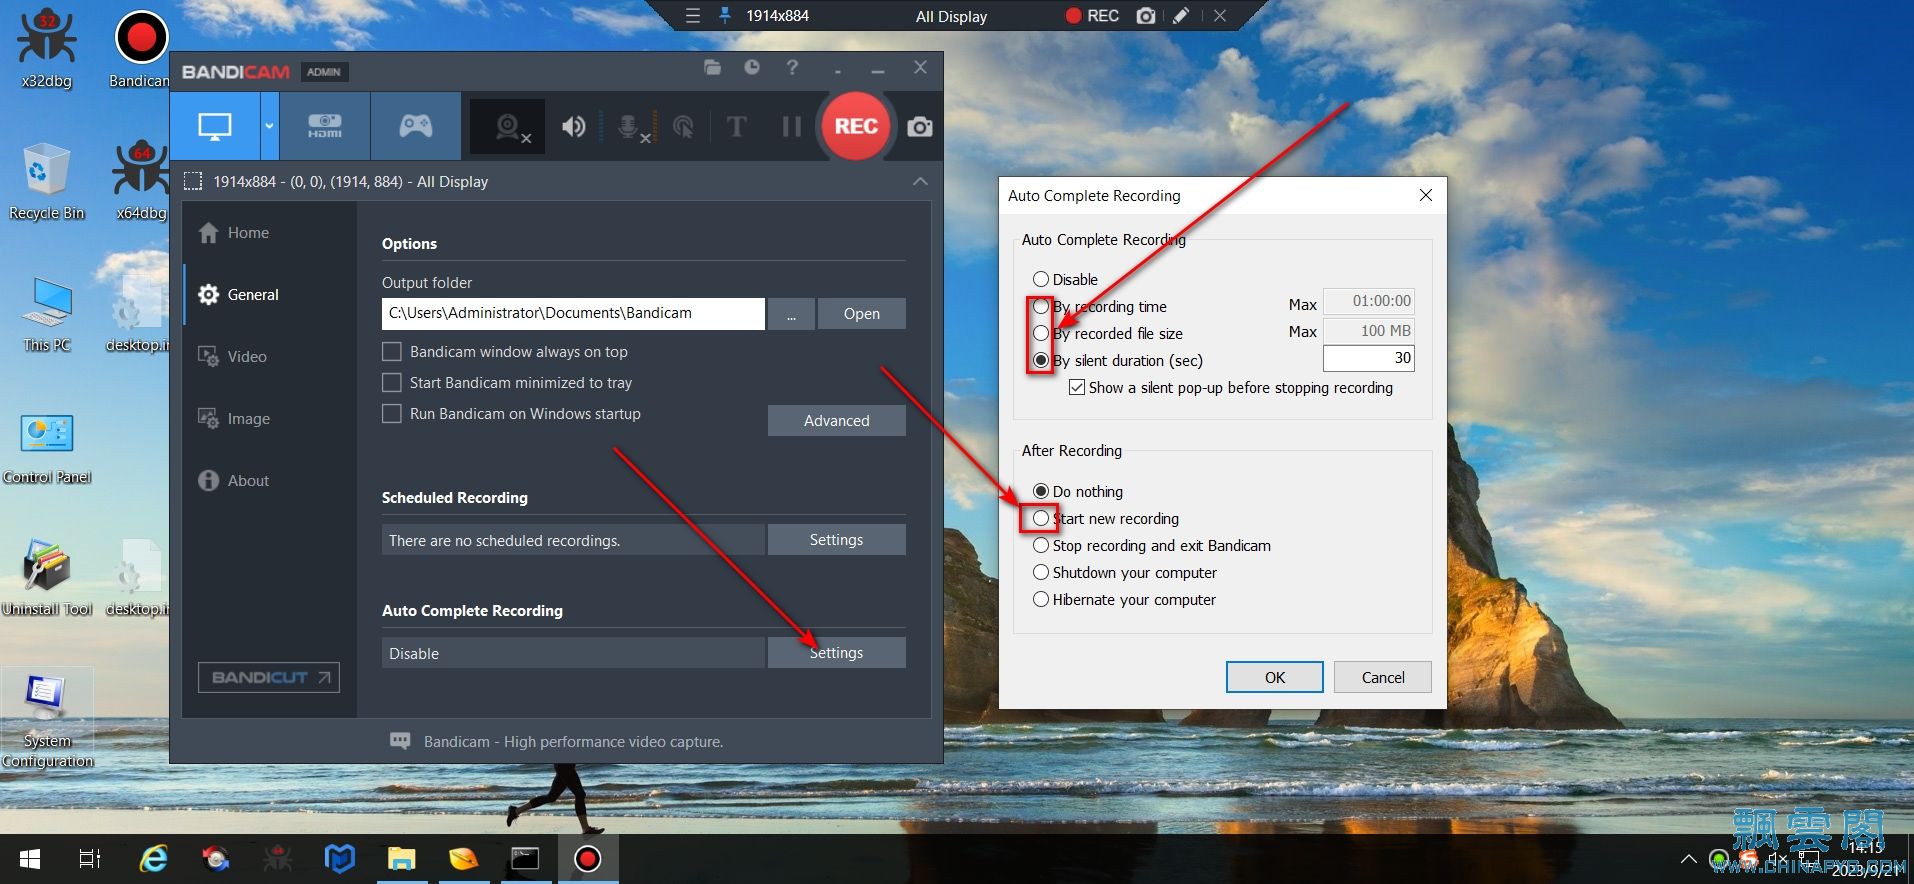Select By silent duration option
This screenshot has width=1914, height=884.
(1041, 361)
